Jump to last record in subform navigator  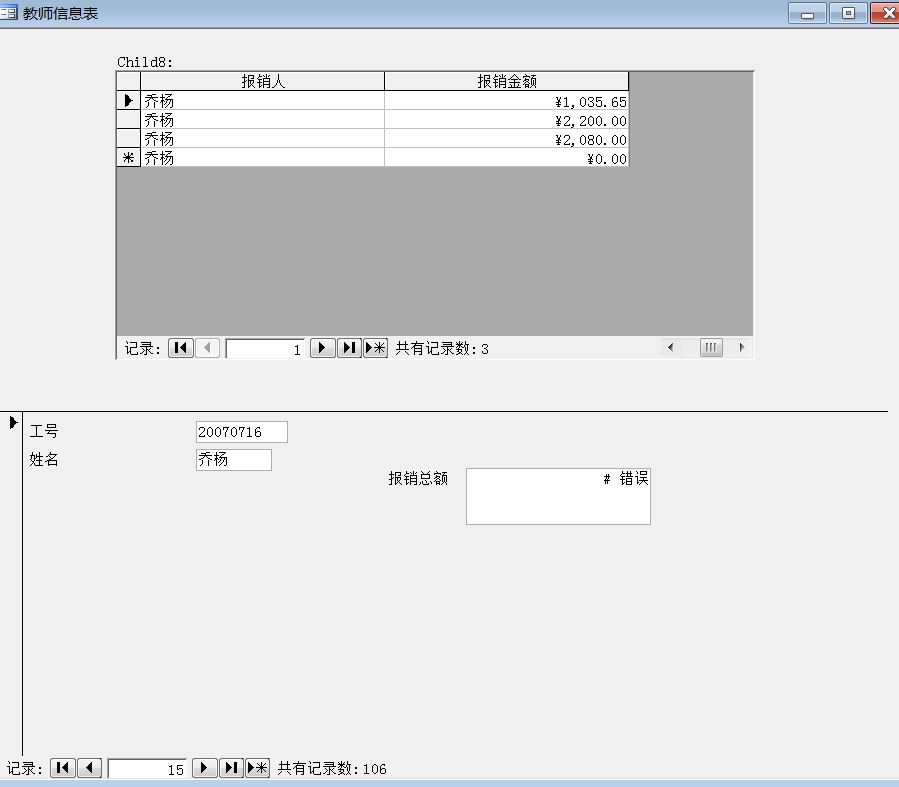click(x=349, y=348)
